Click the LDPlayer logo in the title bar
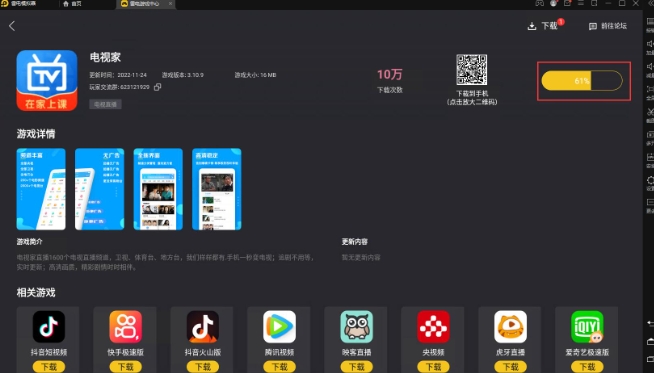The height and width of the screenshot is (373, 654). (x=5, y=3)
